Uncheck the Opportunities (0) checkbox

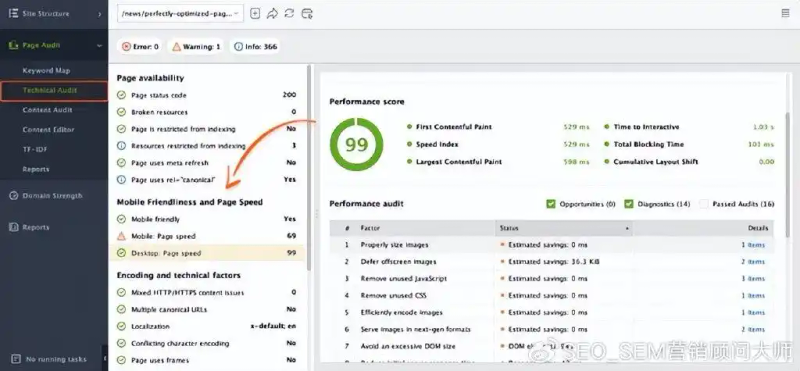point(551,204)
